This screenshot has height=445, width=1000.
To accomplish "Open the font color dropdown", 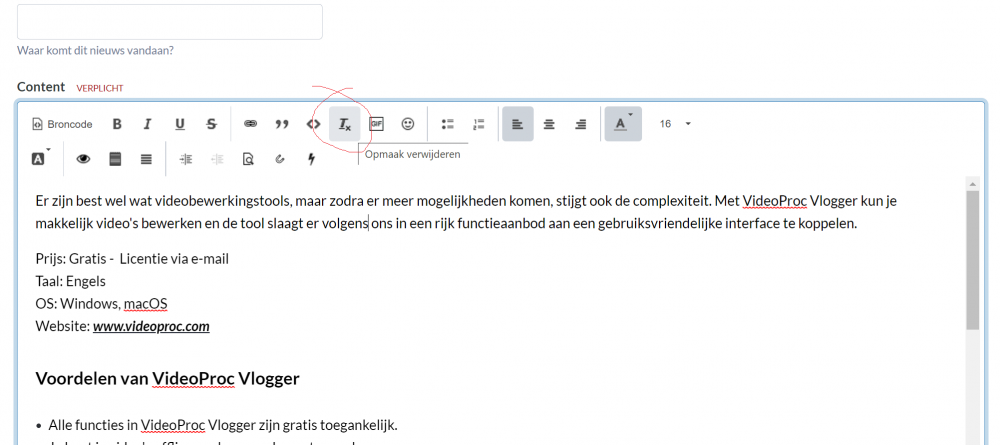I will (x=623, y=124).
